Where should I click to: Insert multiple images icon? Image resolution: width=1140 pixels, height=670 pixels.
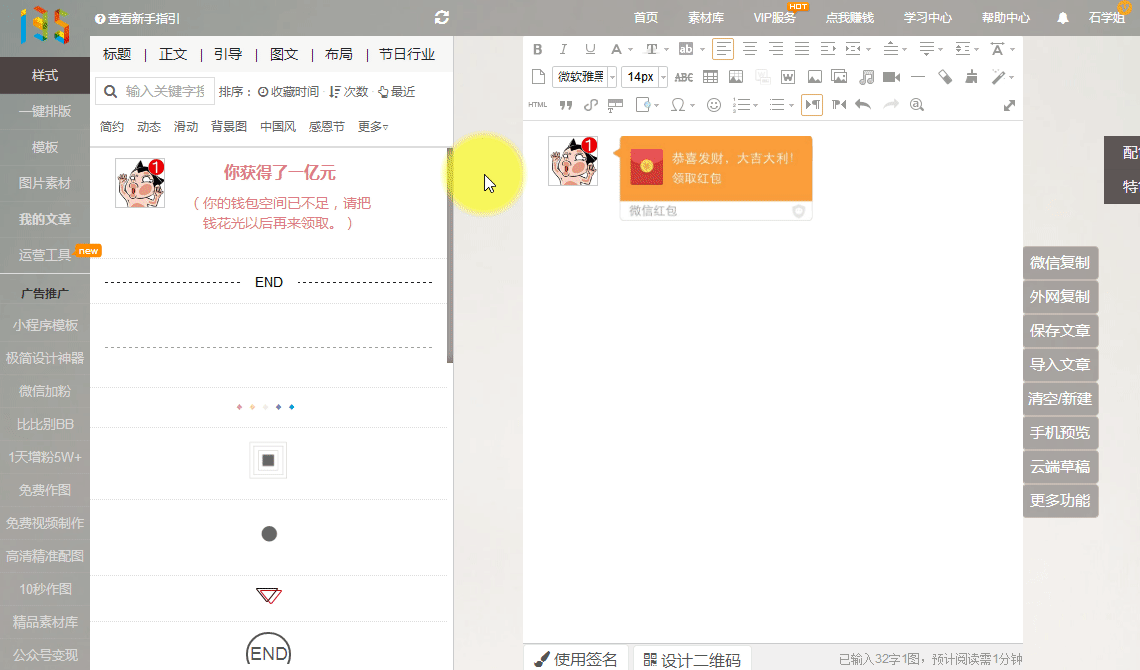pyautogui.click(x=839, y=77)
